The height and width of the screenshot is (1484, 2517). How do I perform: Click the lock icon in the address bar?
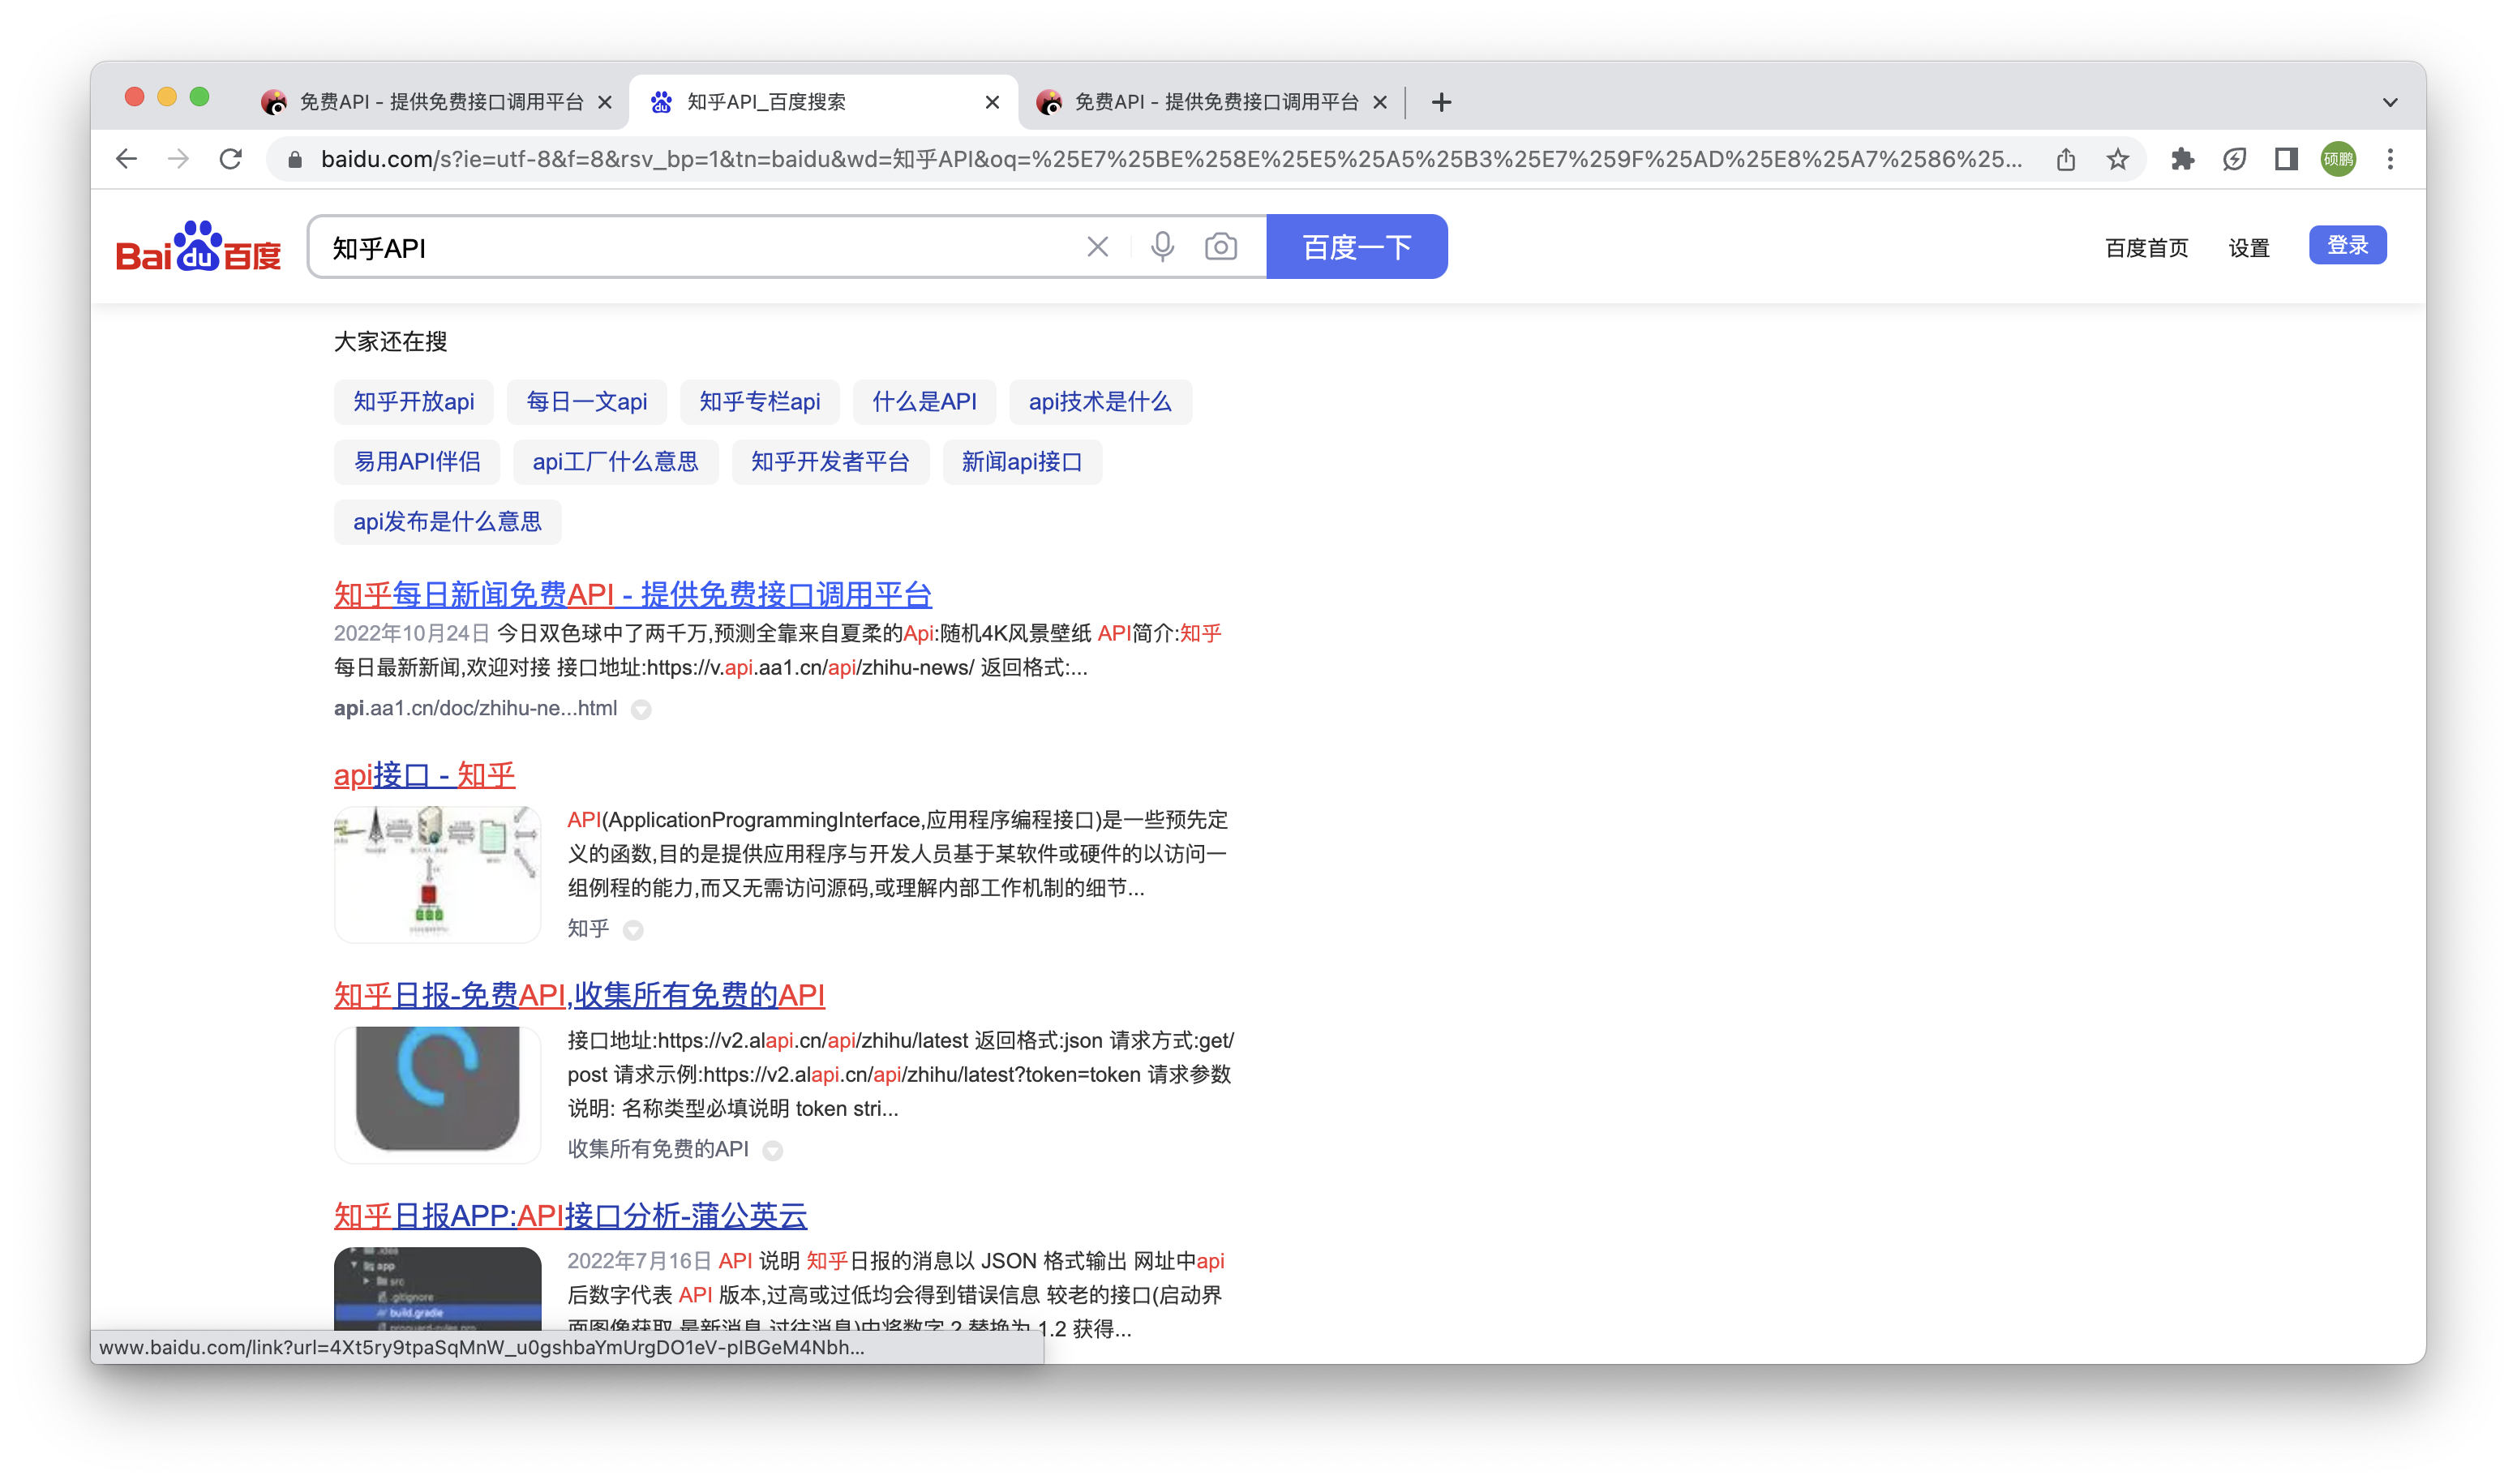(x=294, y=160)
